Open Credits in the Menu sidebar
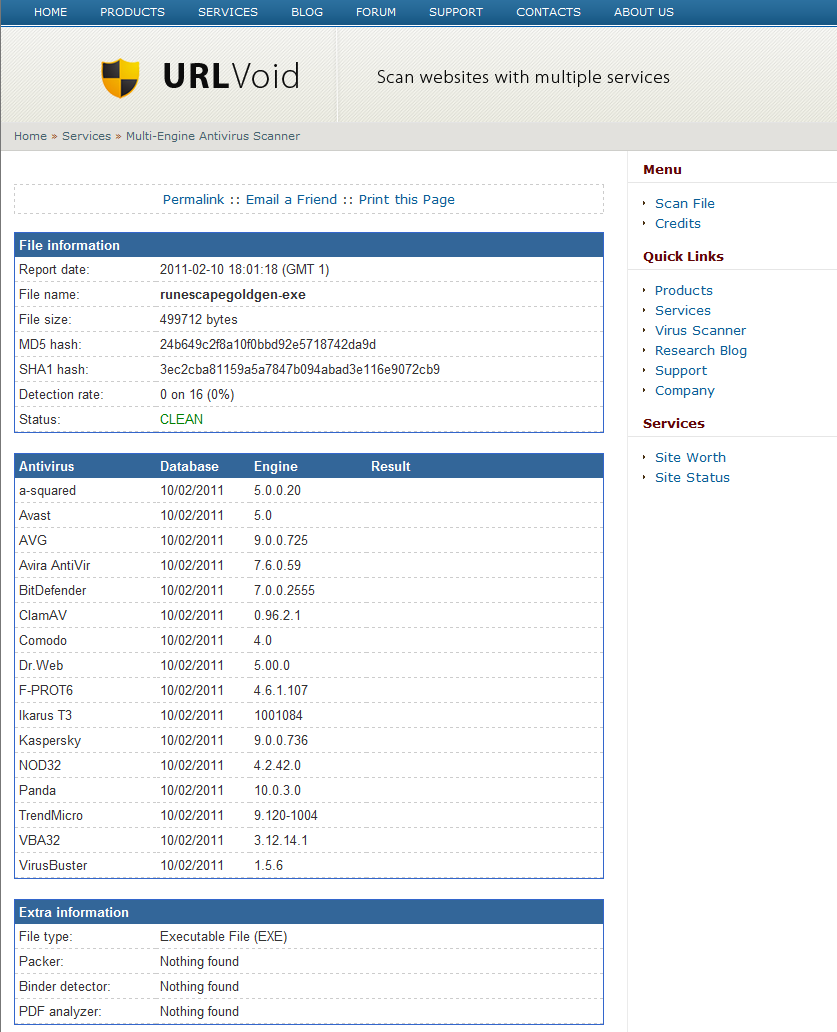 pyautogui.click(x=678, y=224)
